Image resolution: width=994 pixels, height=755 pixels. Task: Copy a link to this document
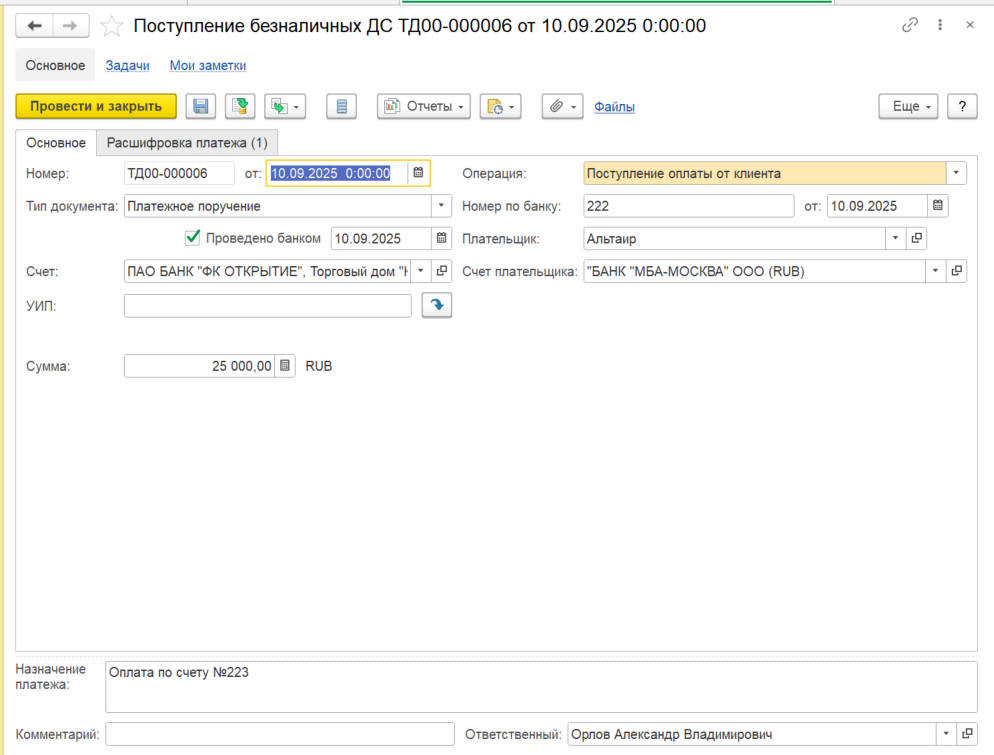(910, 25)
